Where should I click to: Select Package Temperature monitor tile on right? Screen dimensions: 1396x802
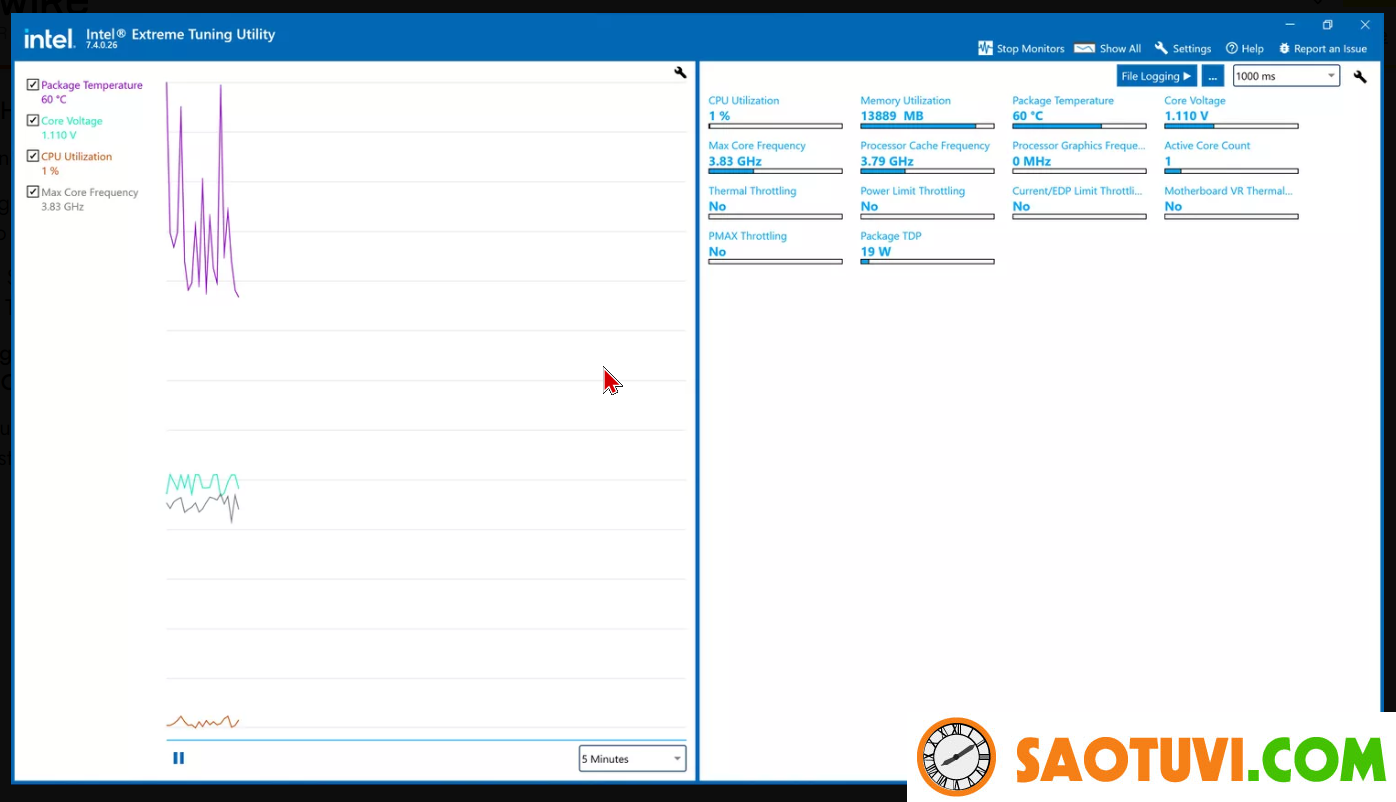coord(1079,112)
